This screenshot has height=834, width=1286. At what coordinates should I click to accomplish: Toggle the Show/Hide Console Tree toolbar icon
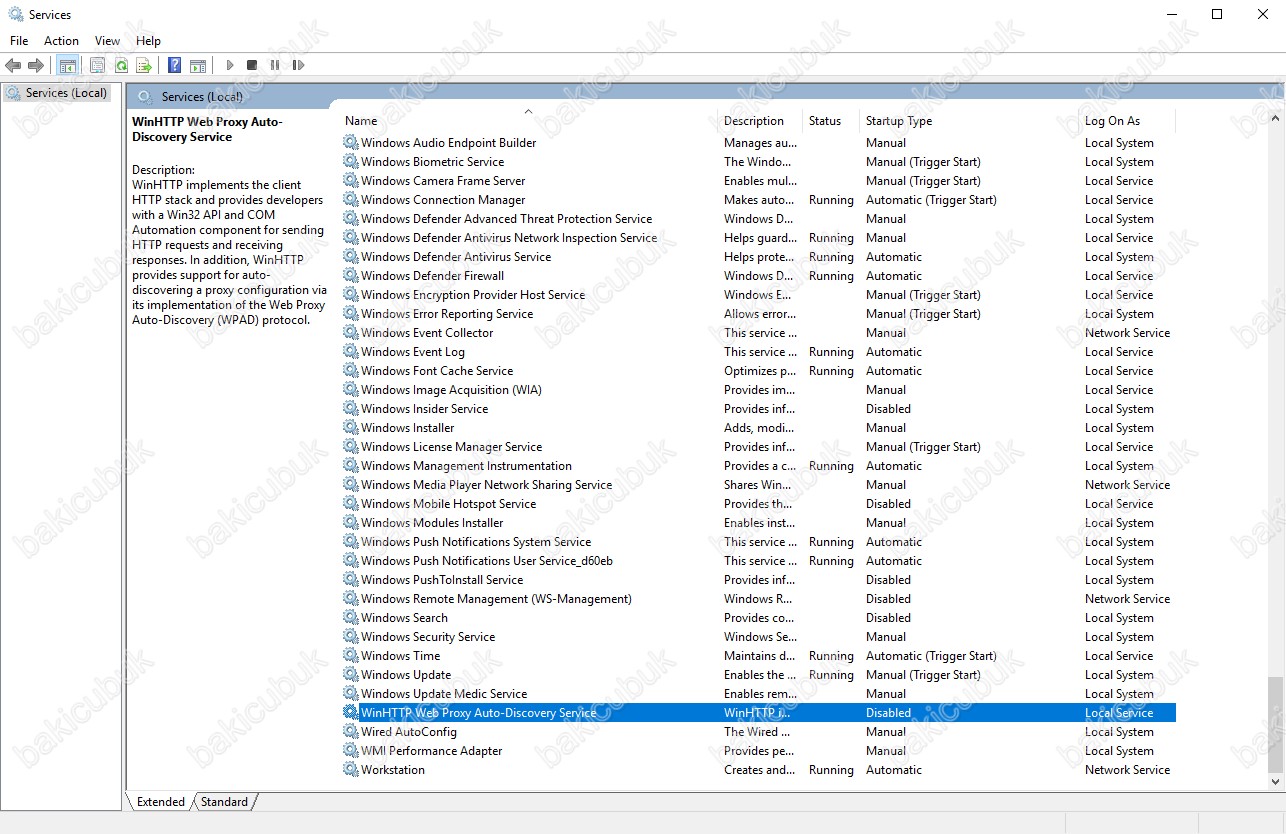pos(68,65)
